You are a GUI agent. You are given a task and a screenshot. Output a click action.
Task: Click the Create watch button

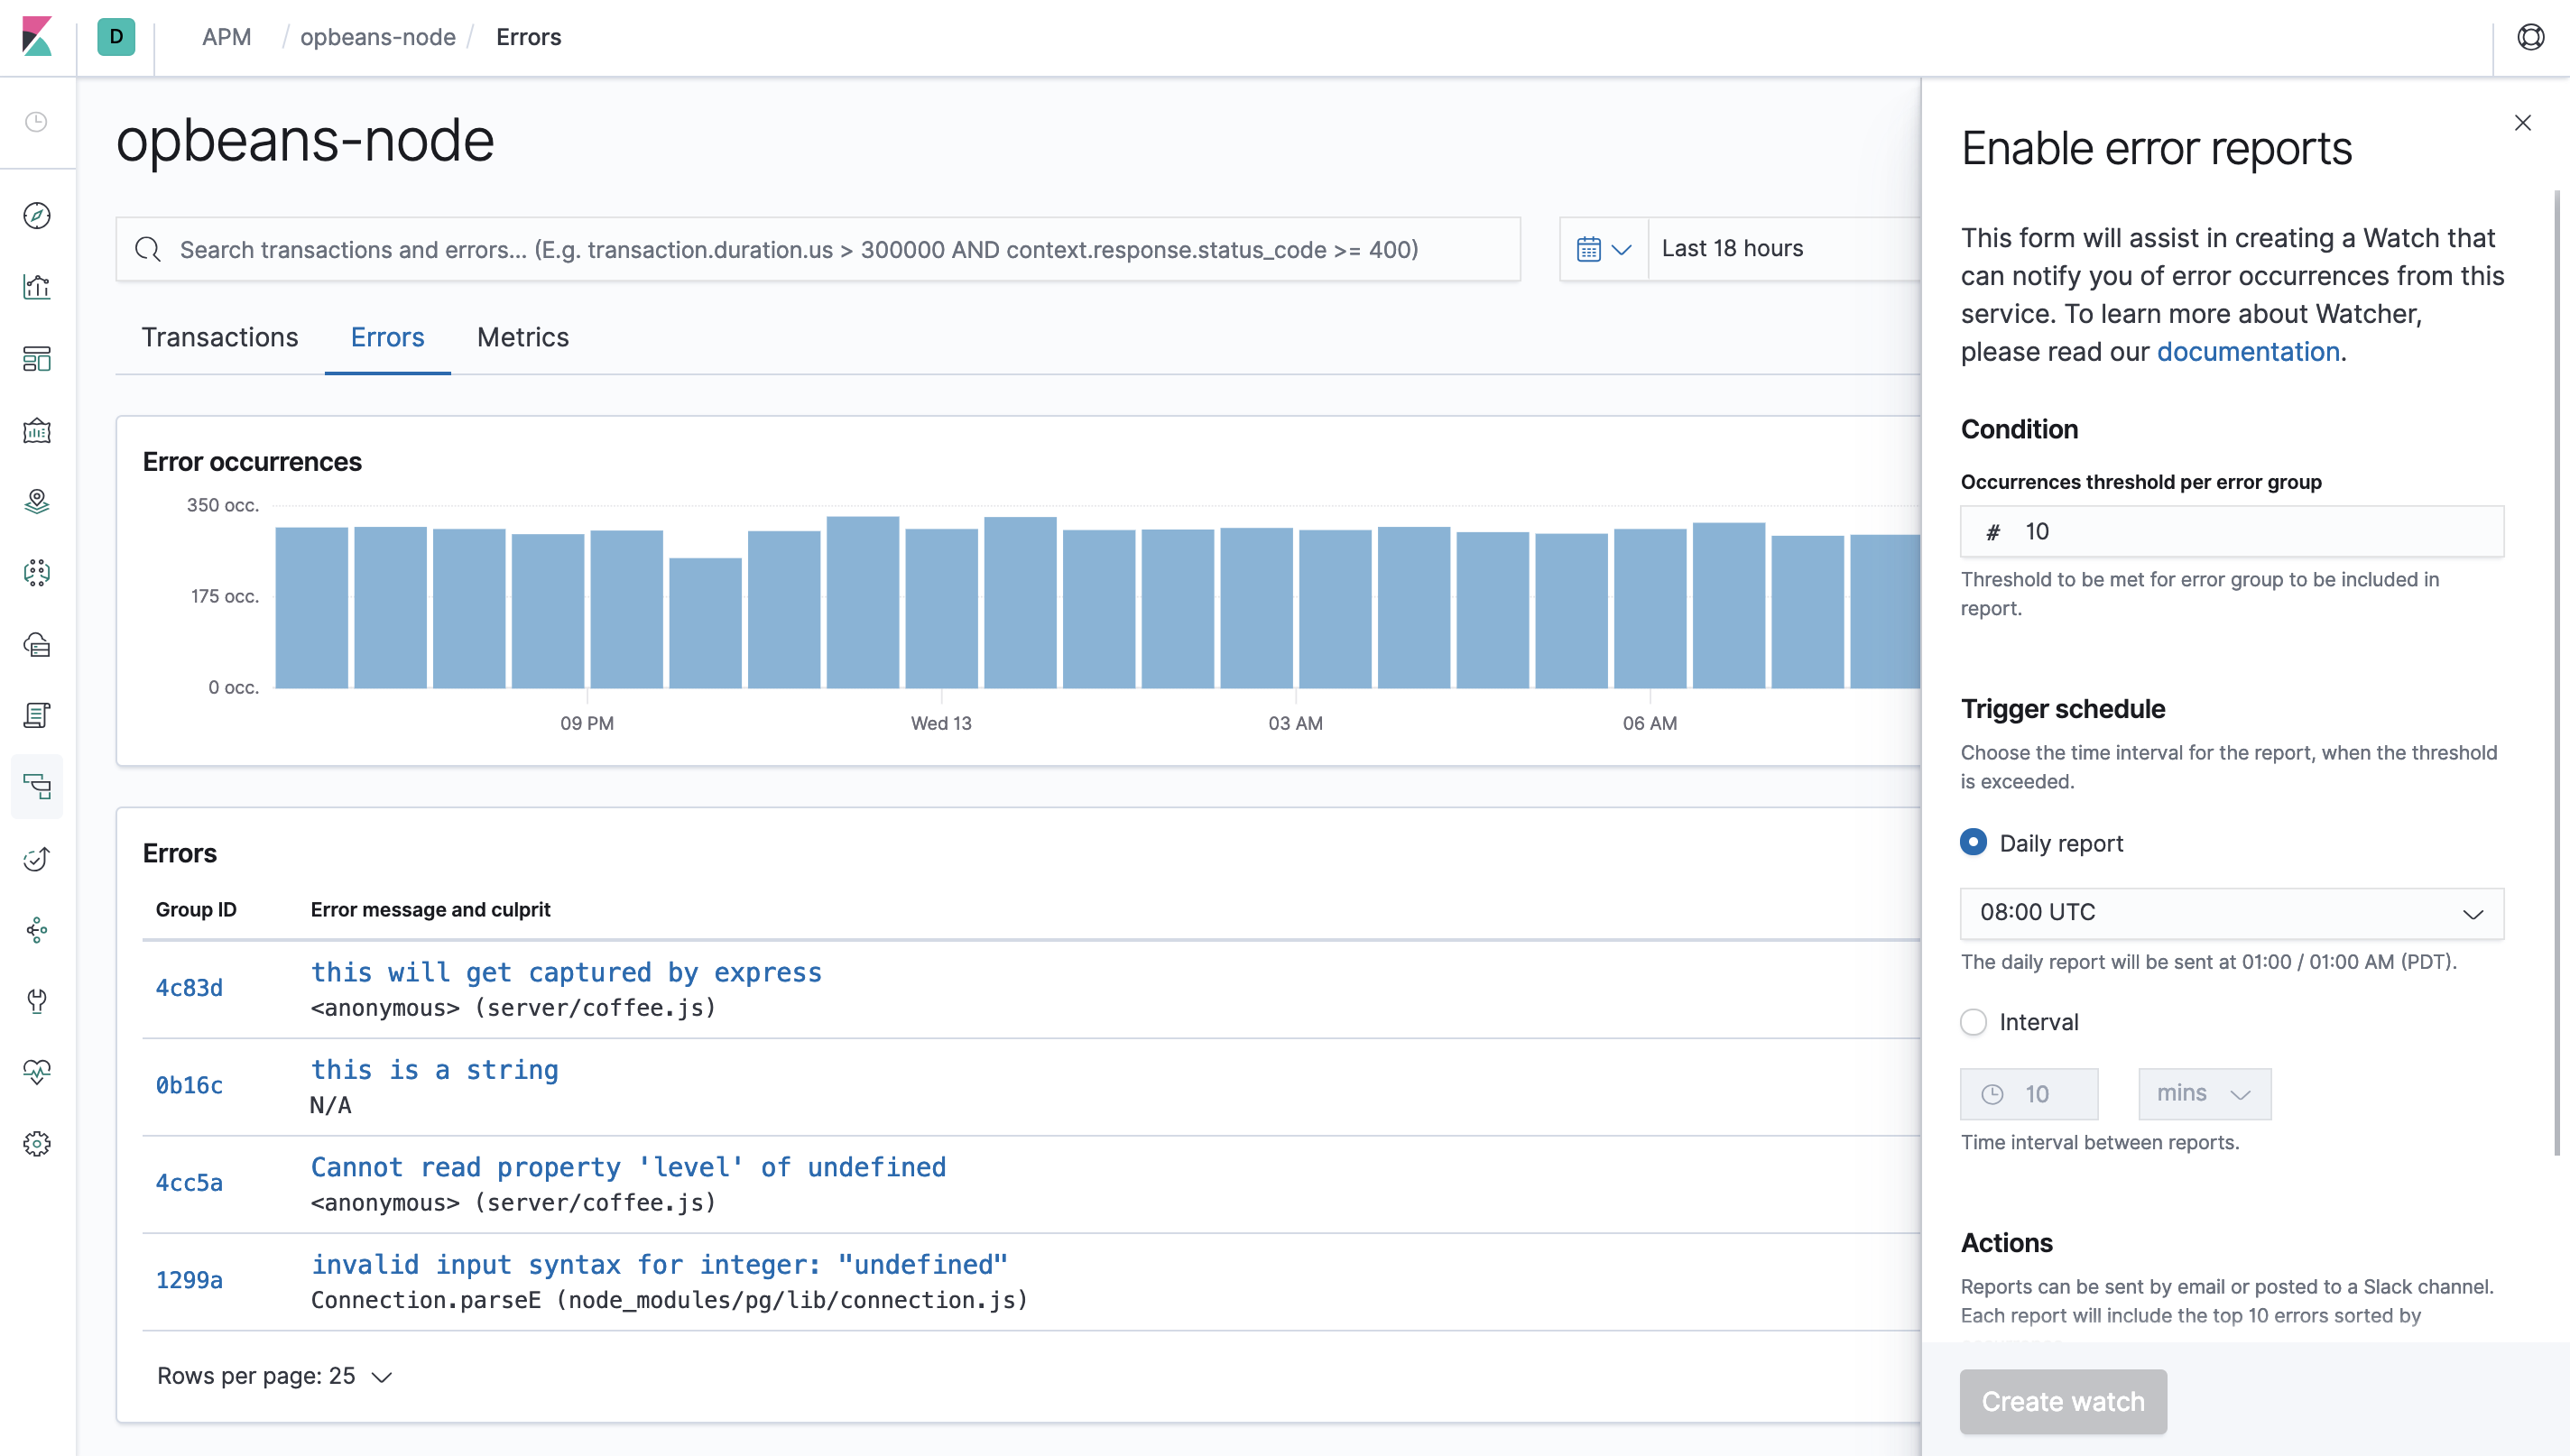tap(2062, 1401)
